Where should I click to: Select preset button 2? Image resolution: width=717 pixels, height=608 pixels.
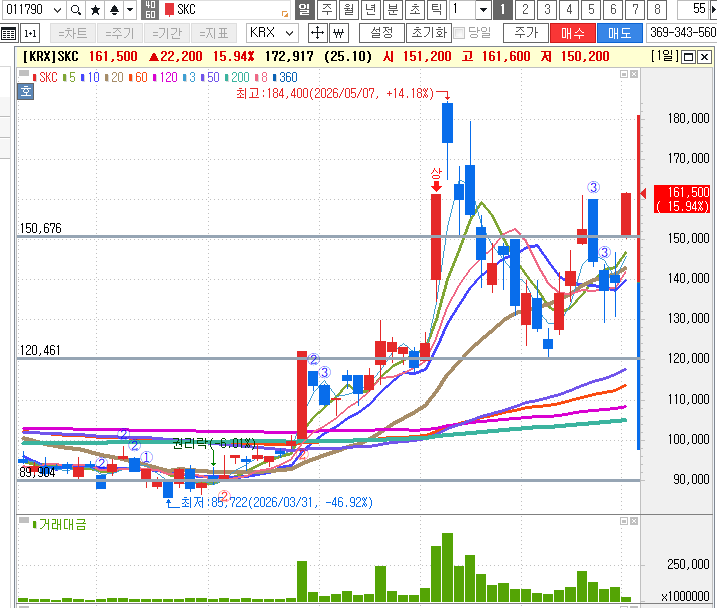pos(525,9)
